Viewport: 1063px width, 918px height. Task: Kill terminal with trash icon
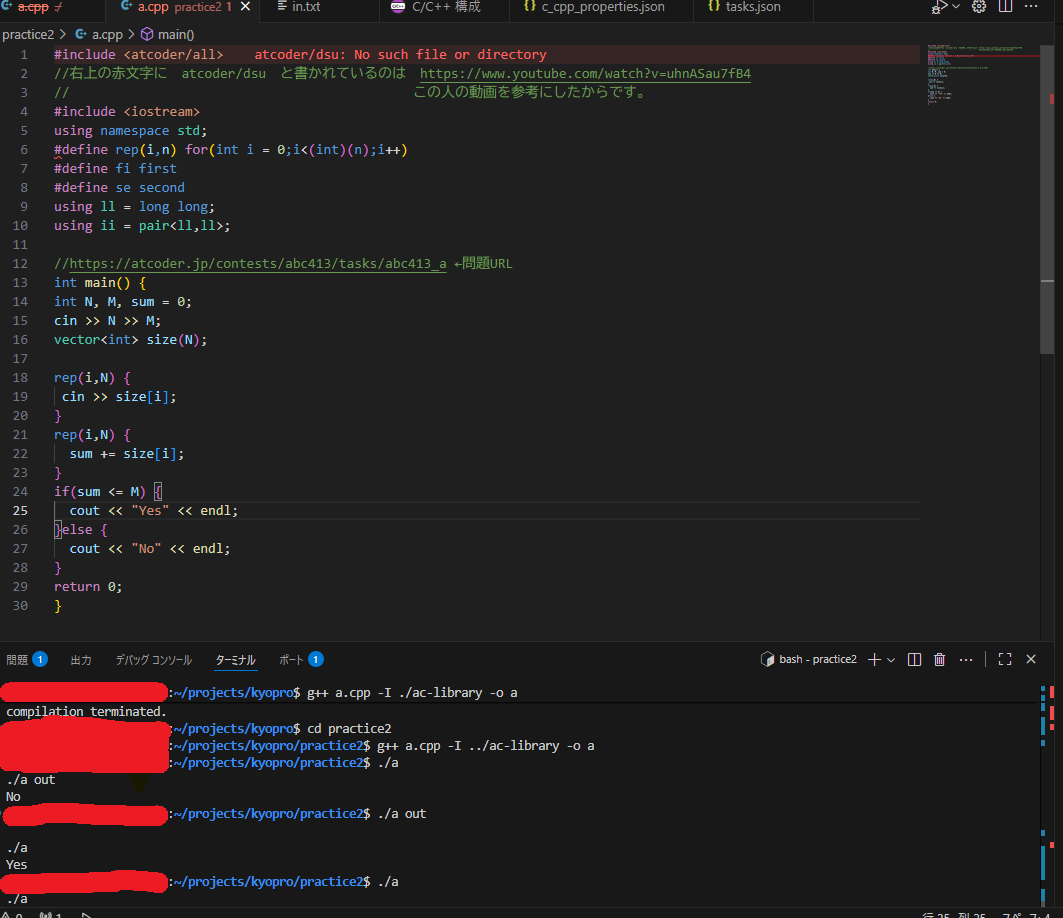coord(940,660)
